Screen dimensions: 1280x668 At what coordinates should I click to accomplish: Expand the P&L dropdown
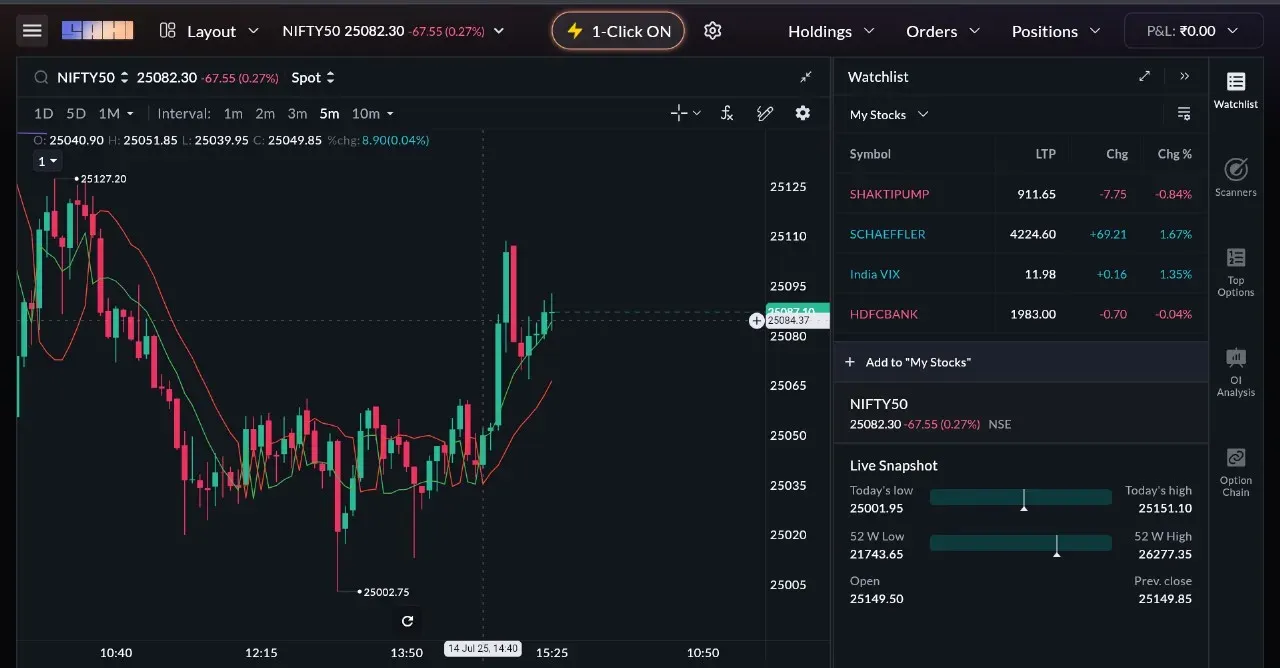coord(1194,31)
